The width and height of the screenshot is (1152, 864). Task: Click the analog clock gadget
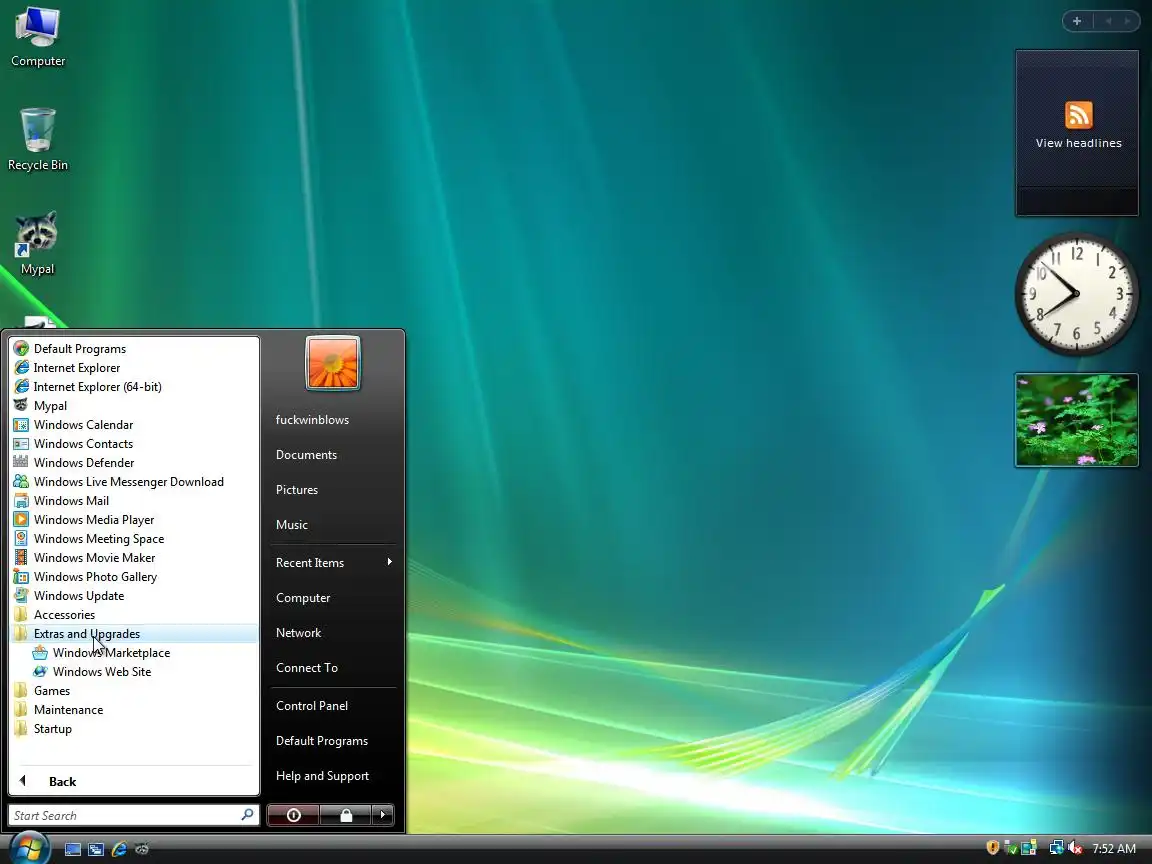point(1076,294)
